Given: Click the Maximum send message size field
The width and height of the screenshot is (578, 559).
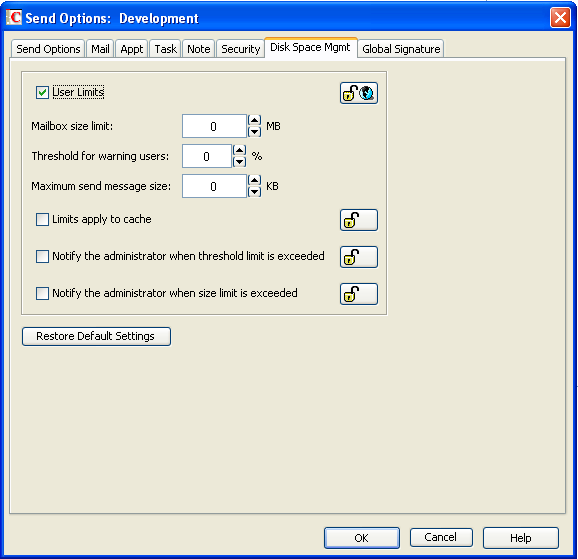Looking at the screenshot, I should 214,186.
